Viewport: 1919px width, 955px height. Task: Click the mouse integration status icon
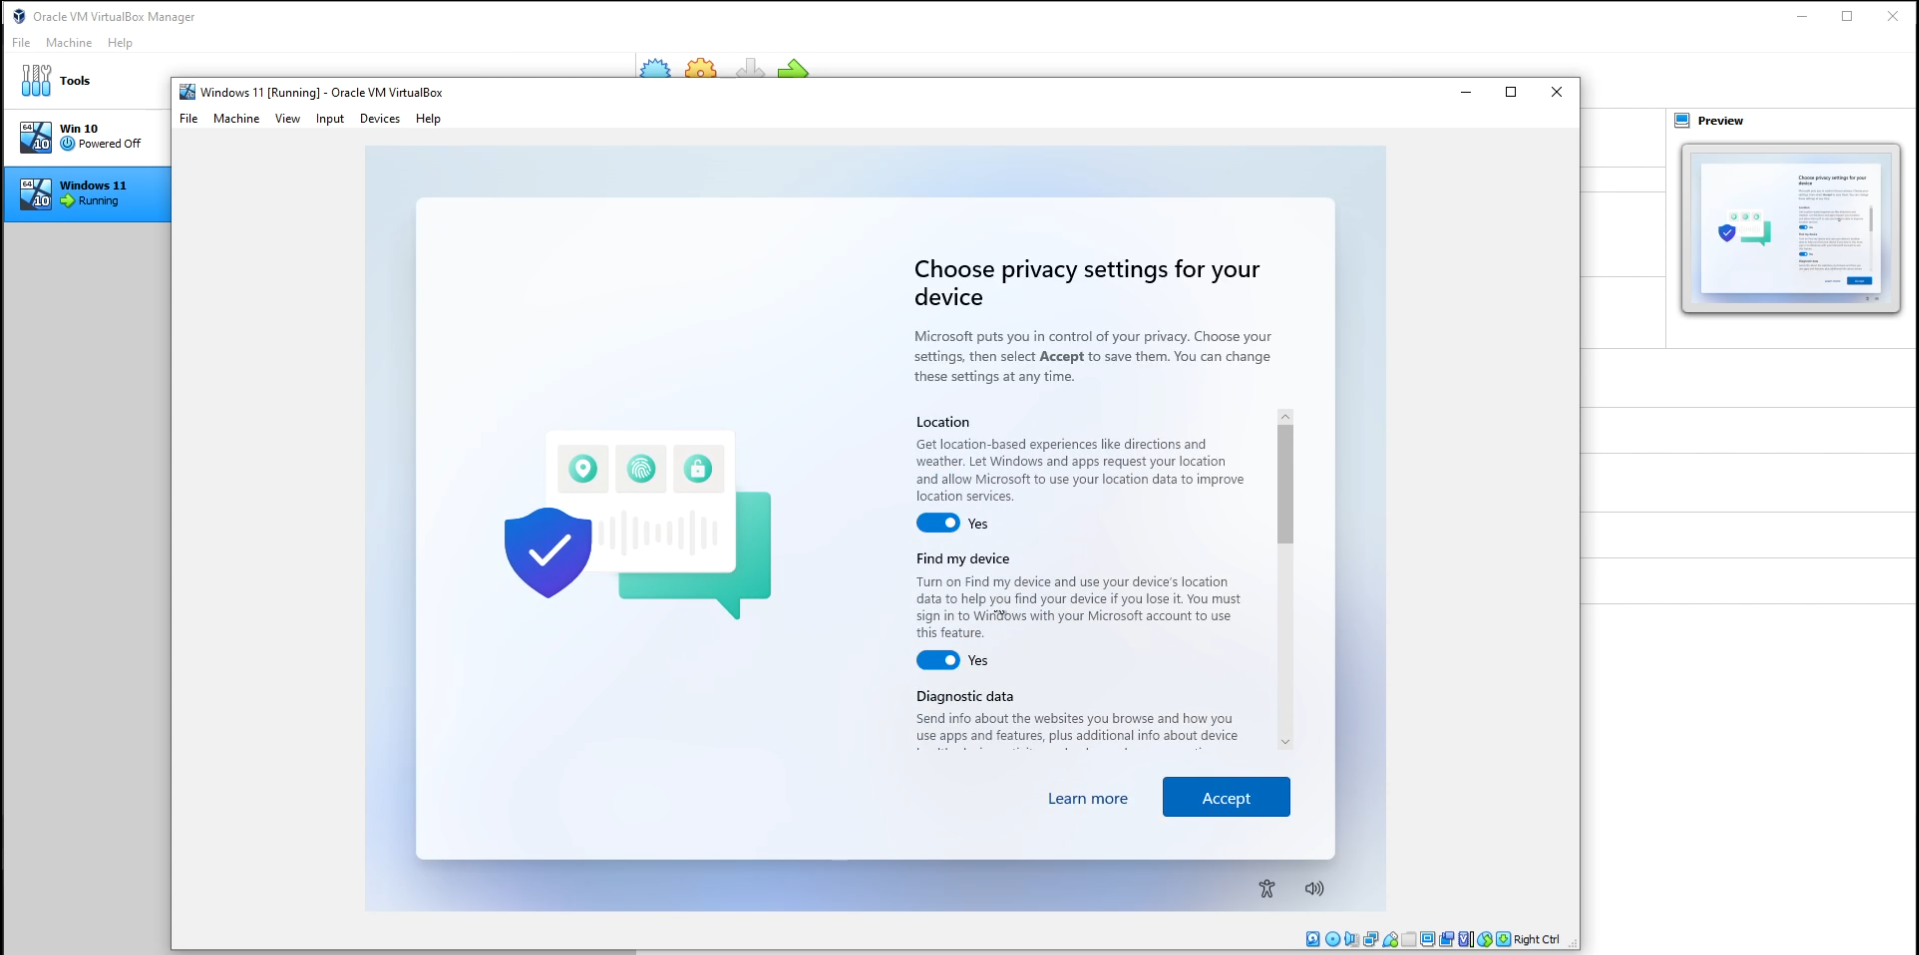pos(1485,939)
